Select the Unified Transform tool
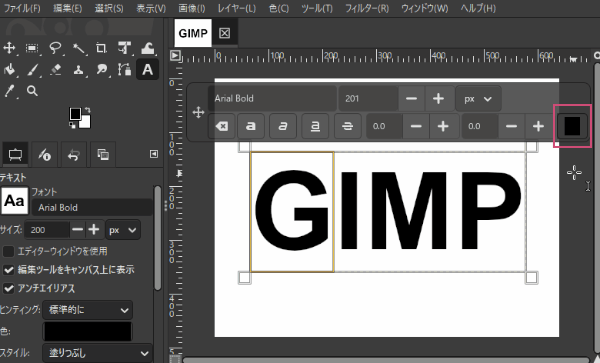This screenshot has width=600, height=363. pos(124,48)
